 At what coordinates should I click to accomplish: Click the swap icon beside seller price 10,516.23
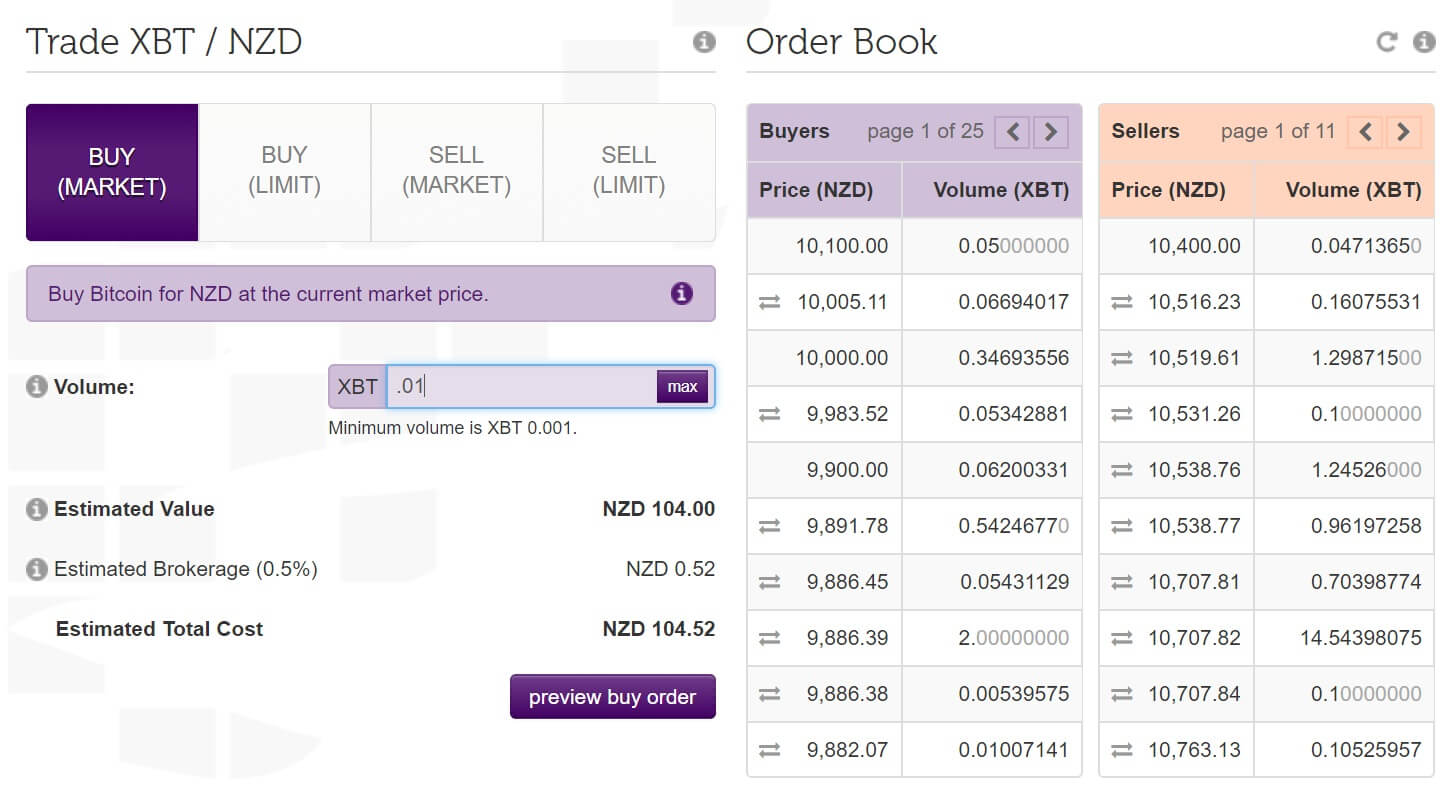coord(1121,302)
